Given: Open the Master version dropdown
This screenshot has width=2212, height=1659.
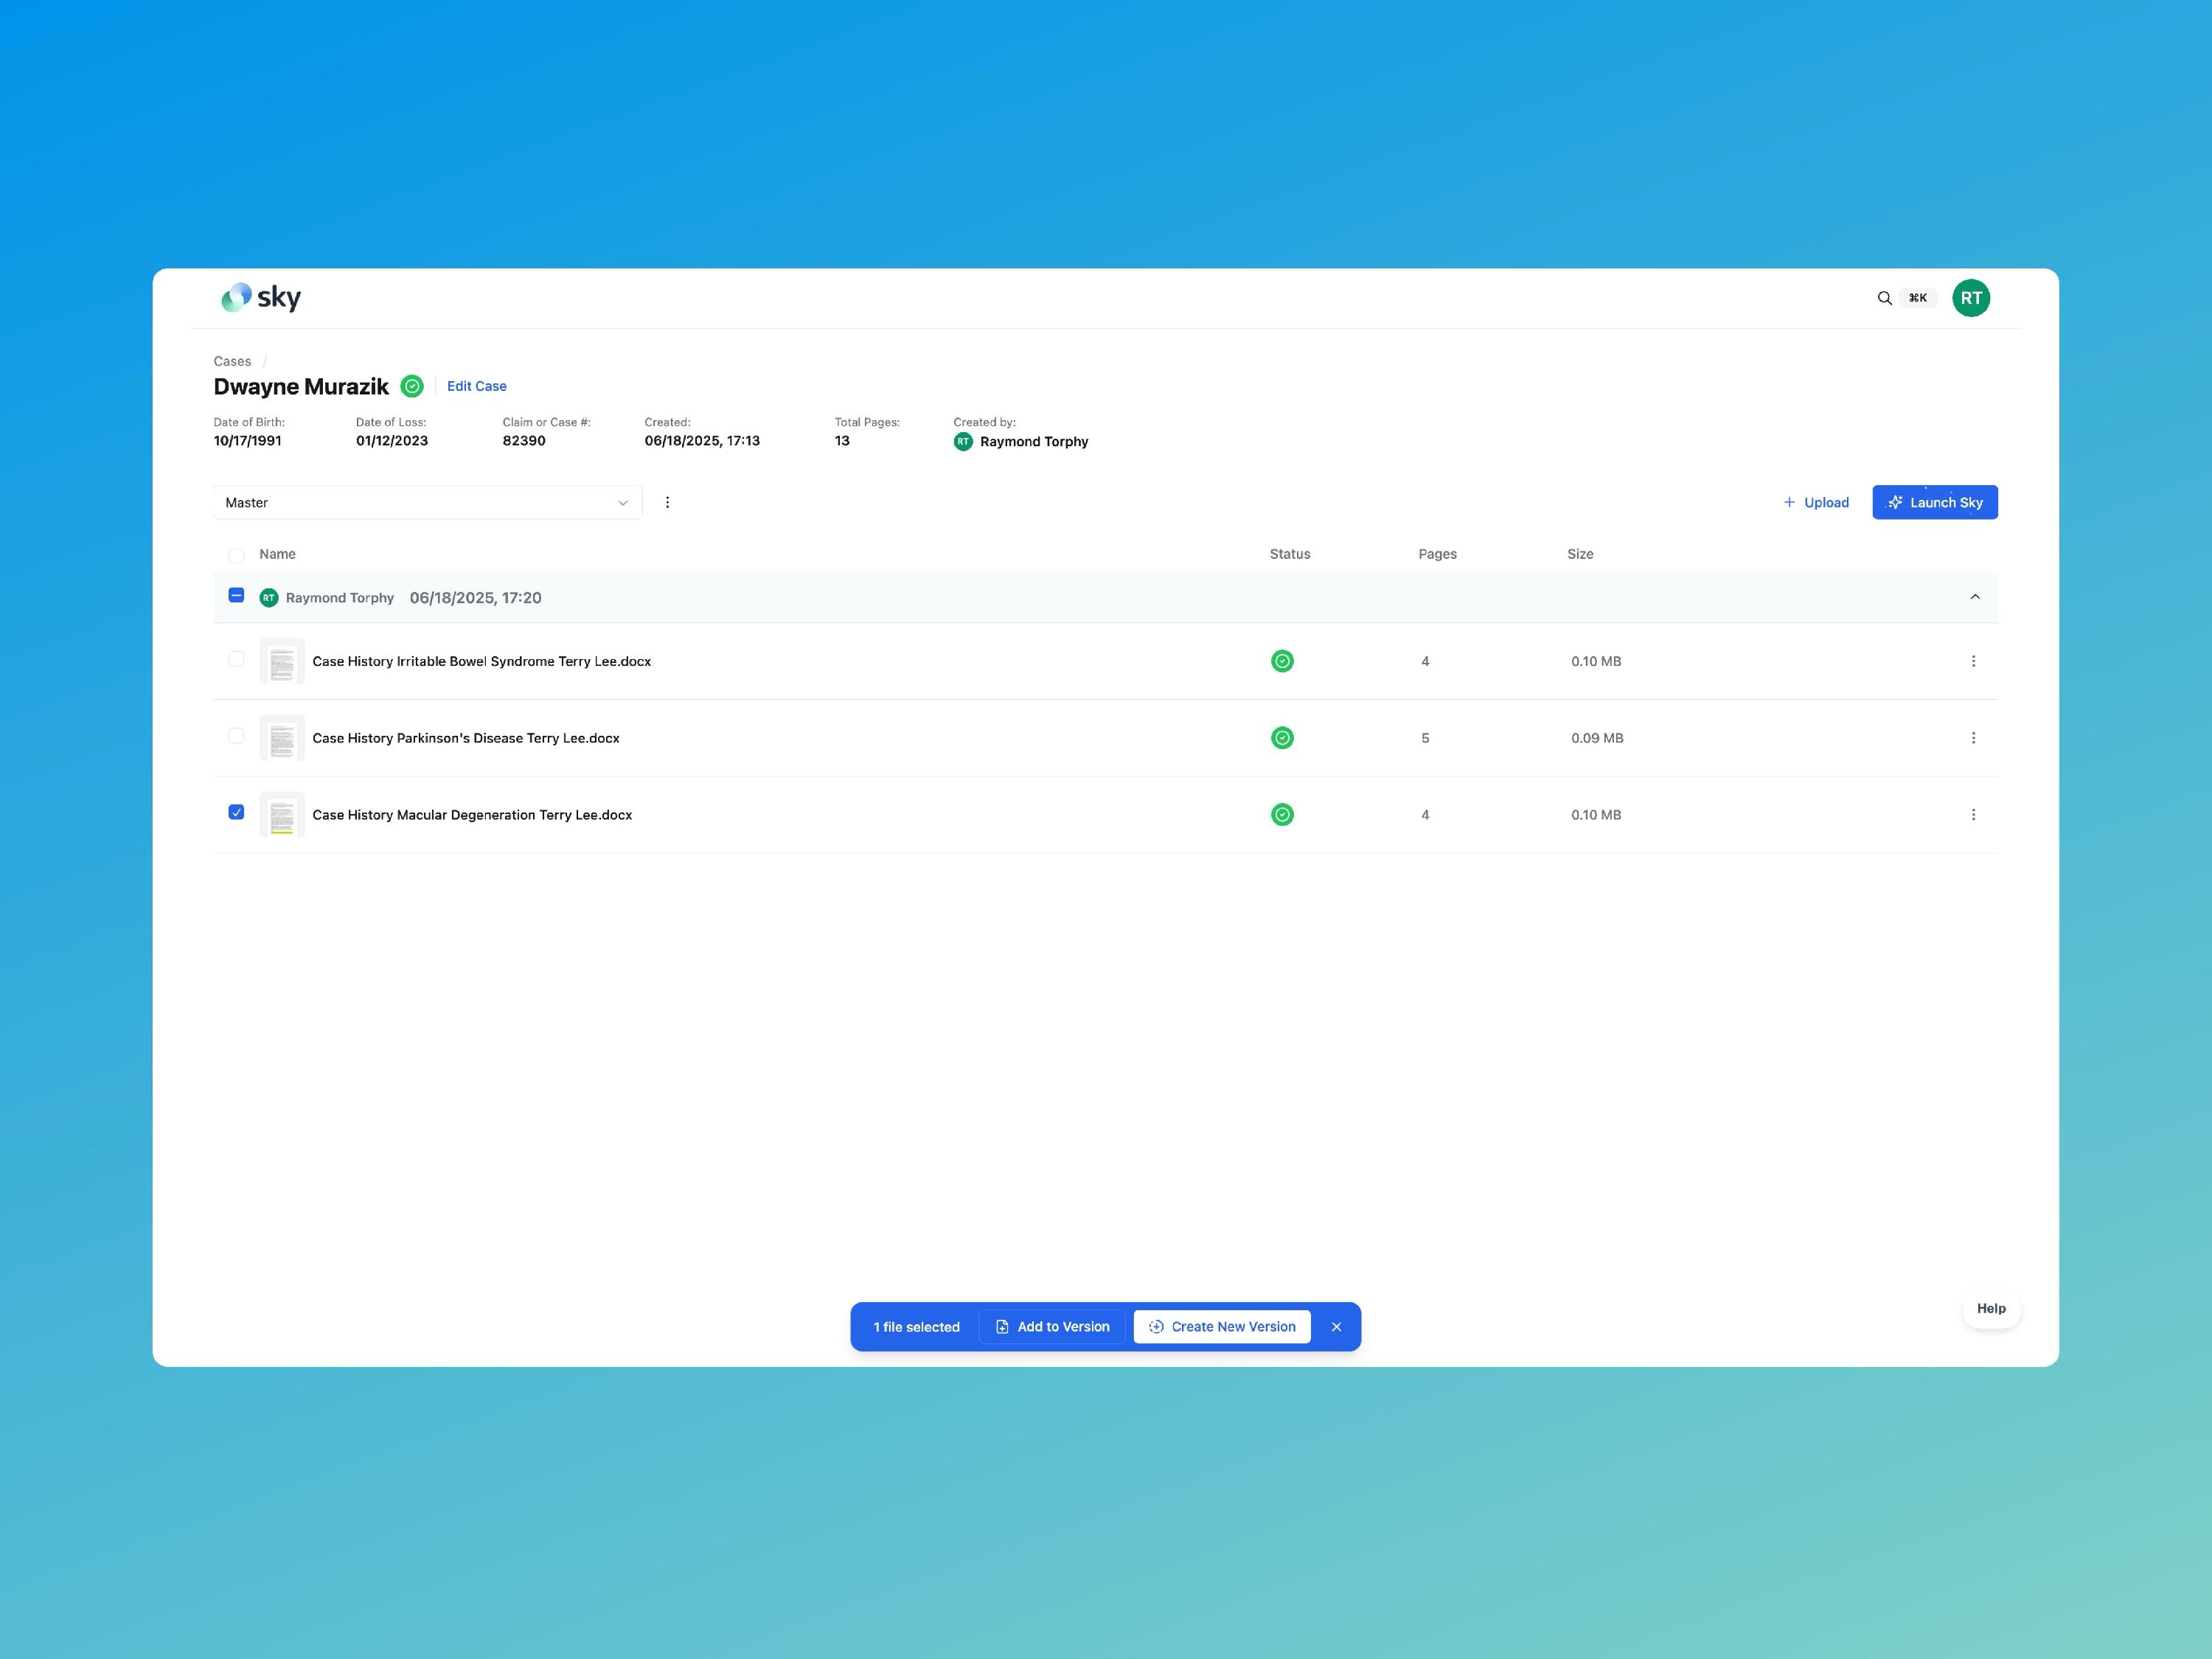Looking at the screenshot, I should point(427,502).
